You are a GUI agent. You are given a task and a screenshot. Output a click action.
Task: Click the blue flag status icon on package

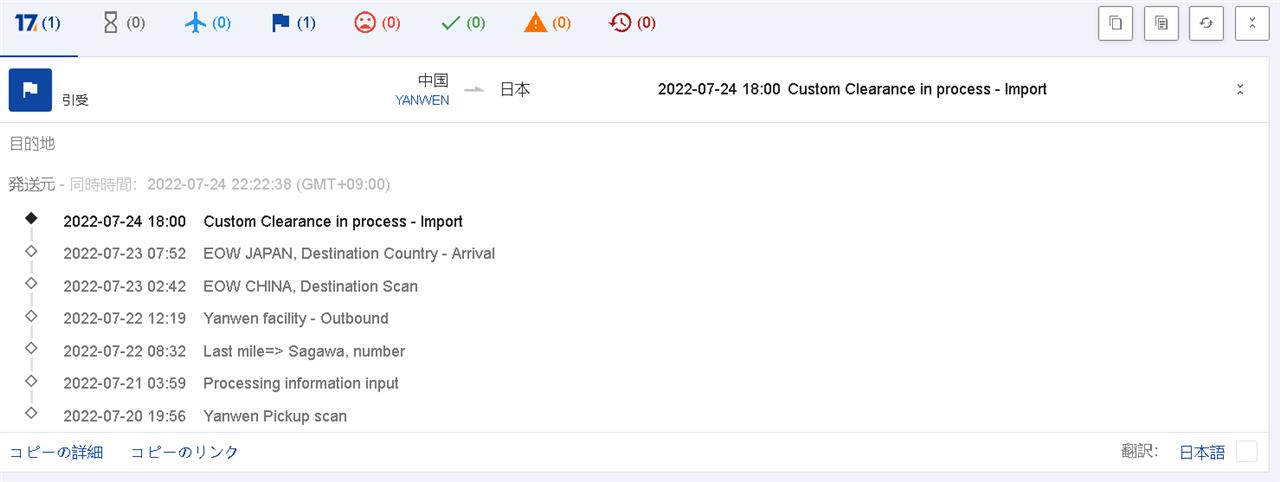coord(30,90)
